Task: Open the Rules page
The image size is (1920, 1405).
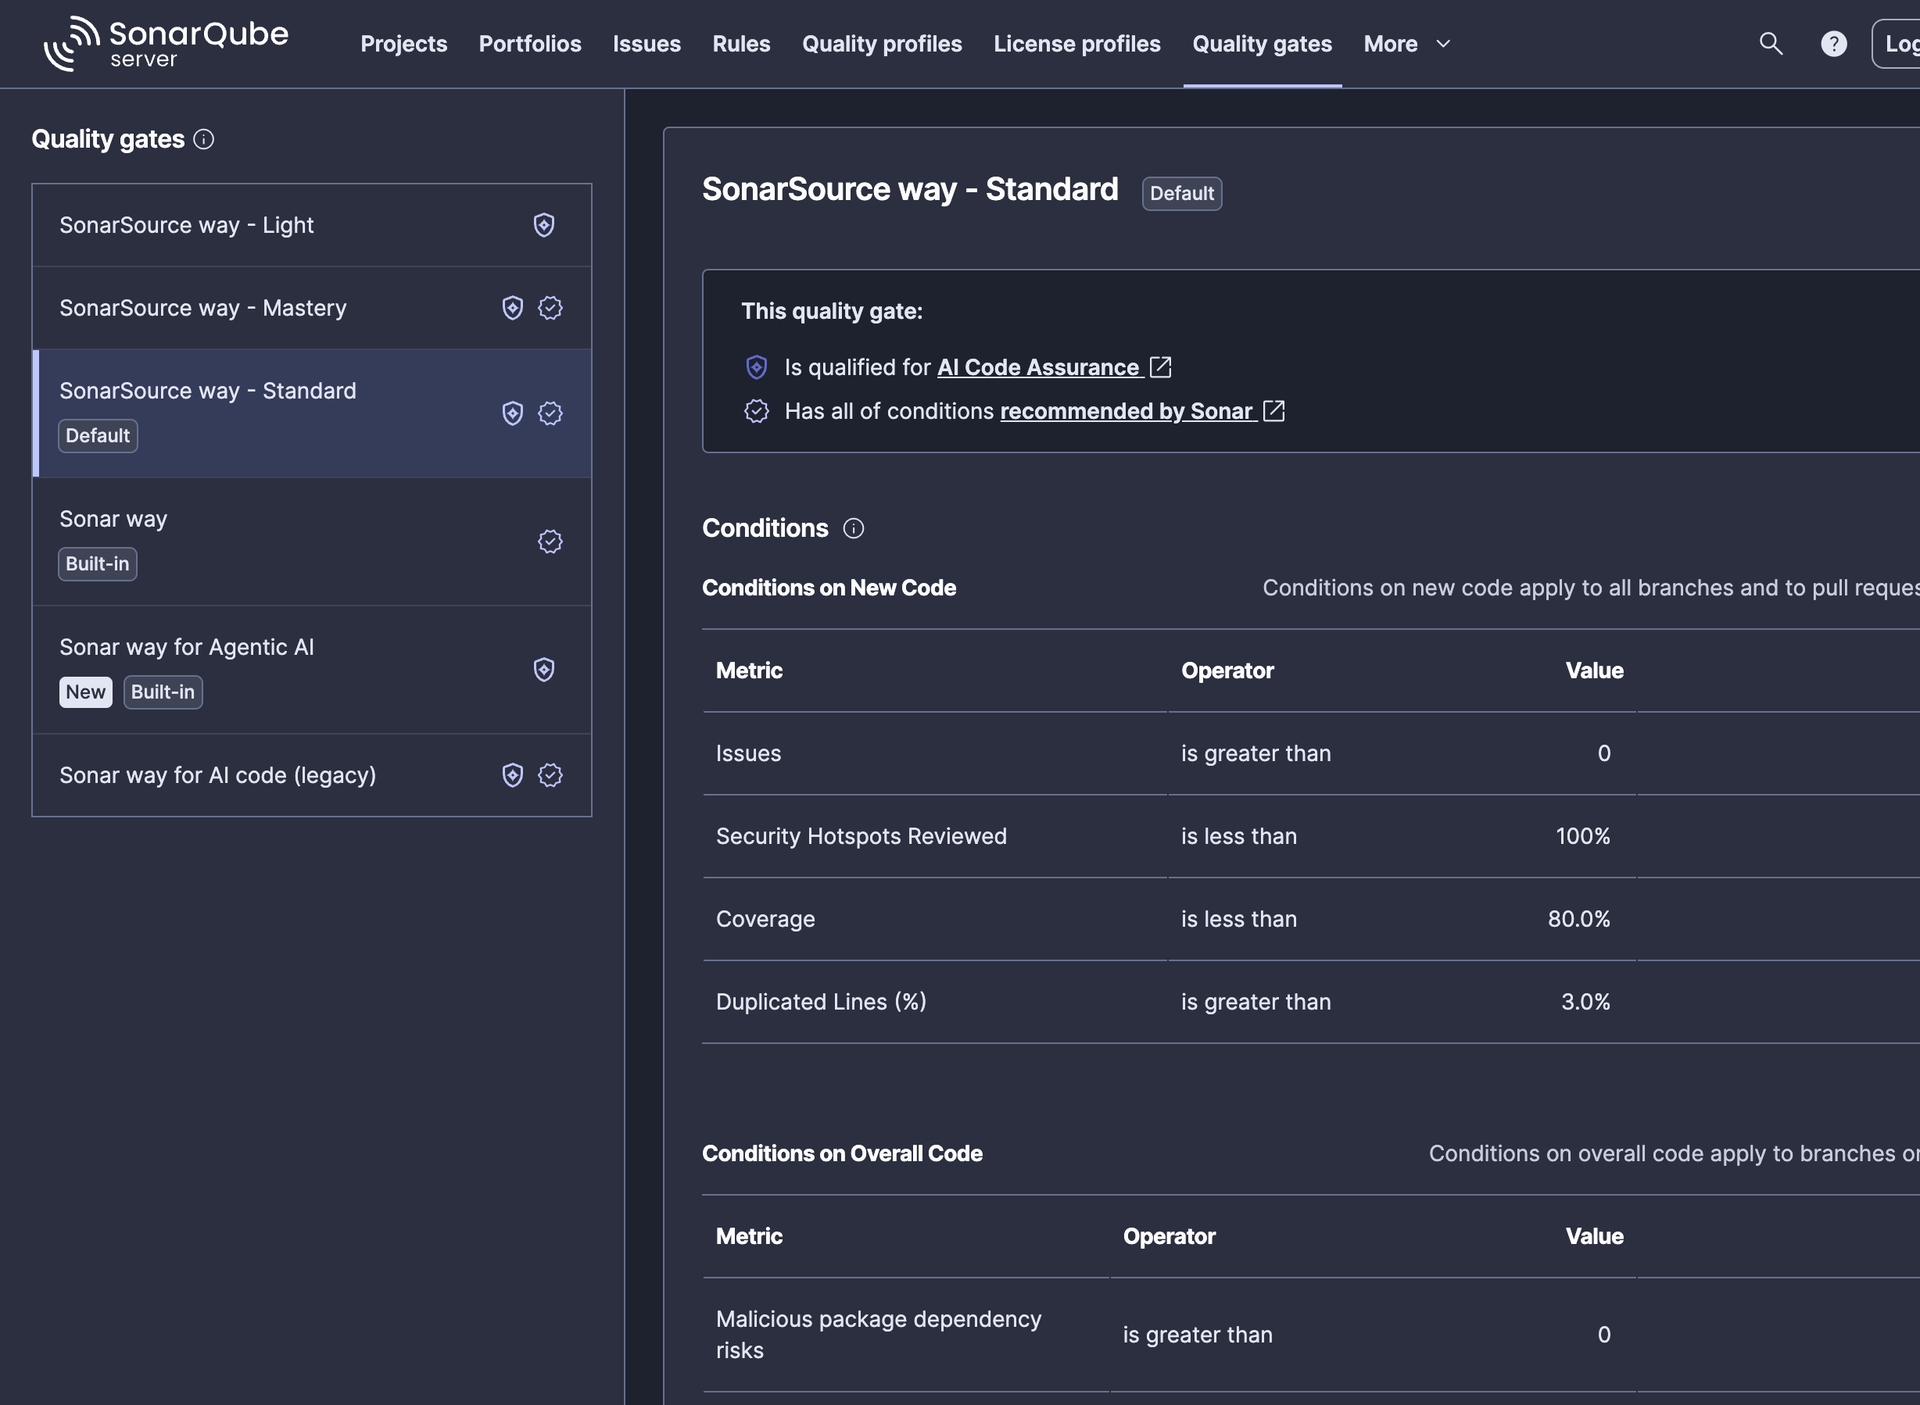Action: point(741,44)
